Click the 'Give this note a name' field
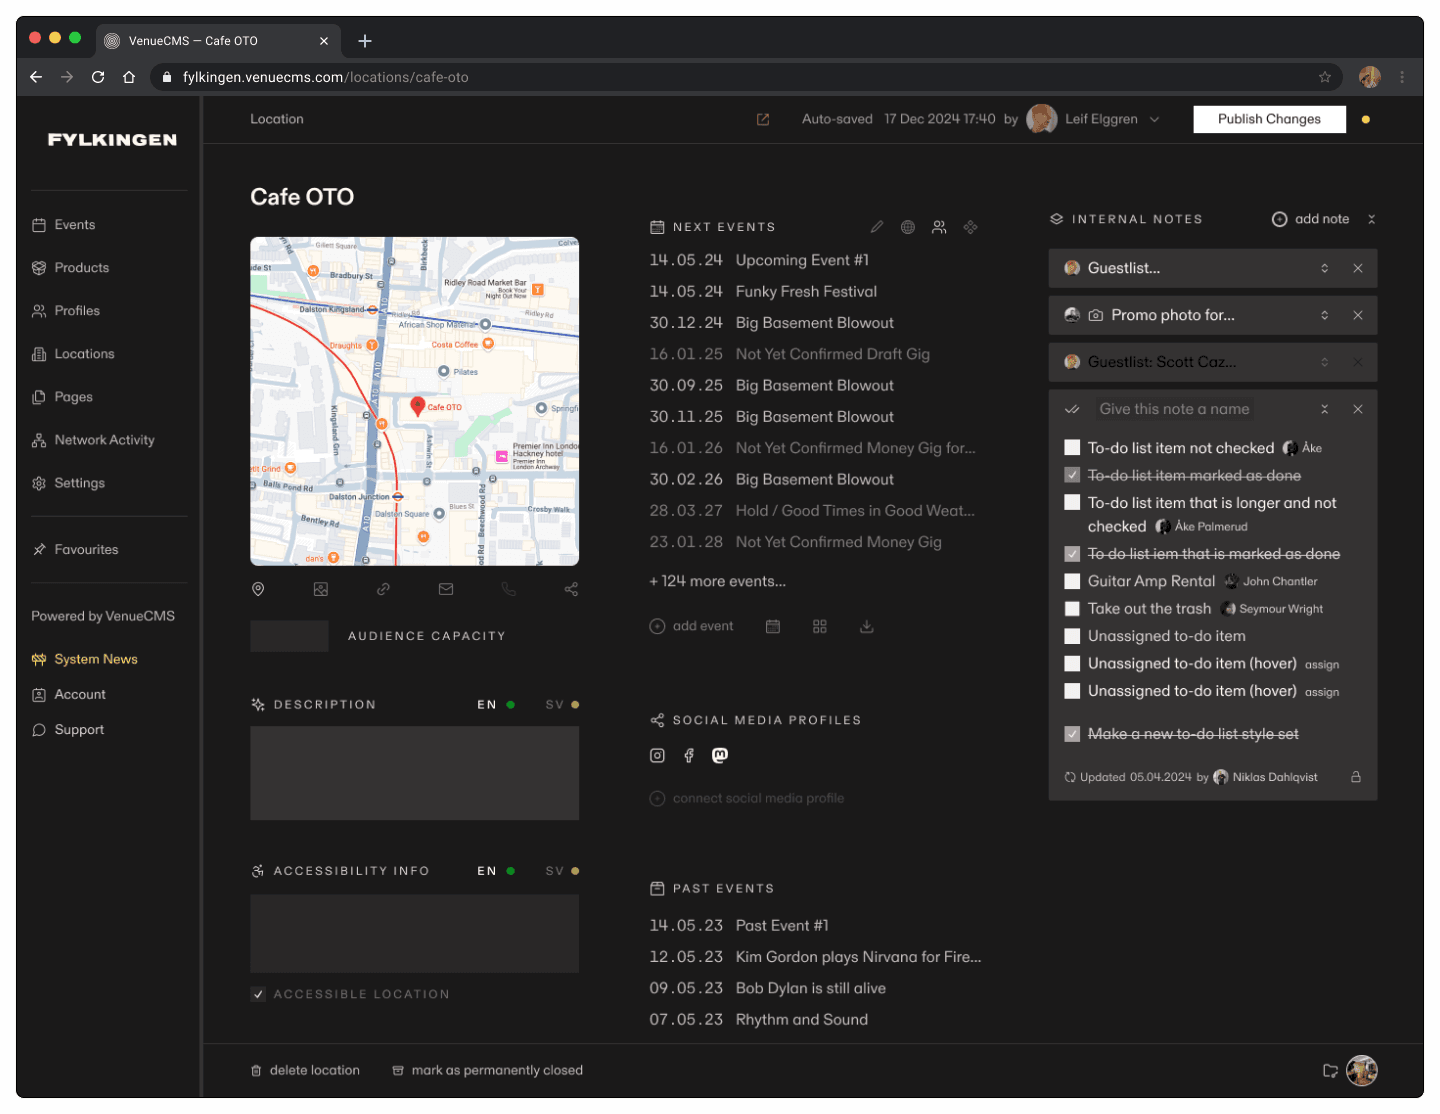This screenshot has height=1114, width=1440. click(x=1174, y=409)
